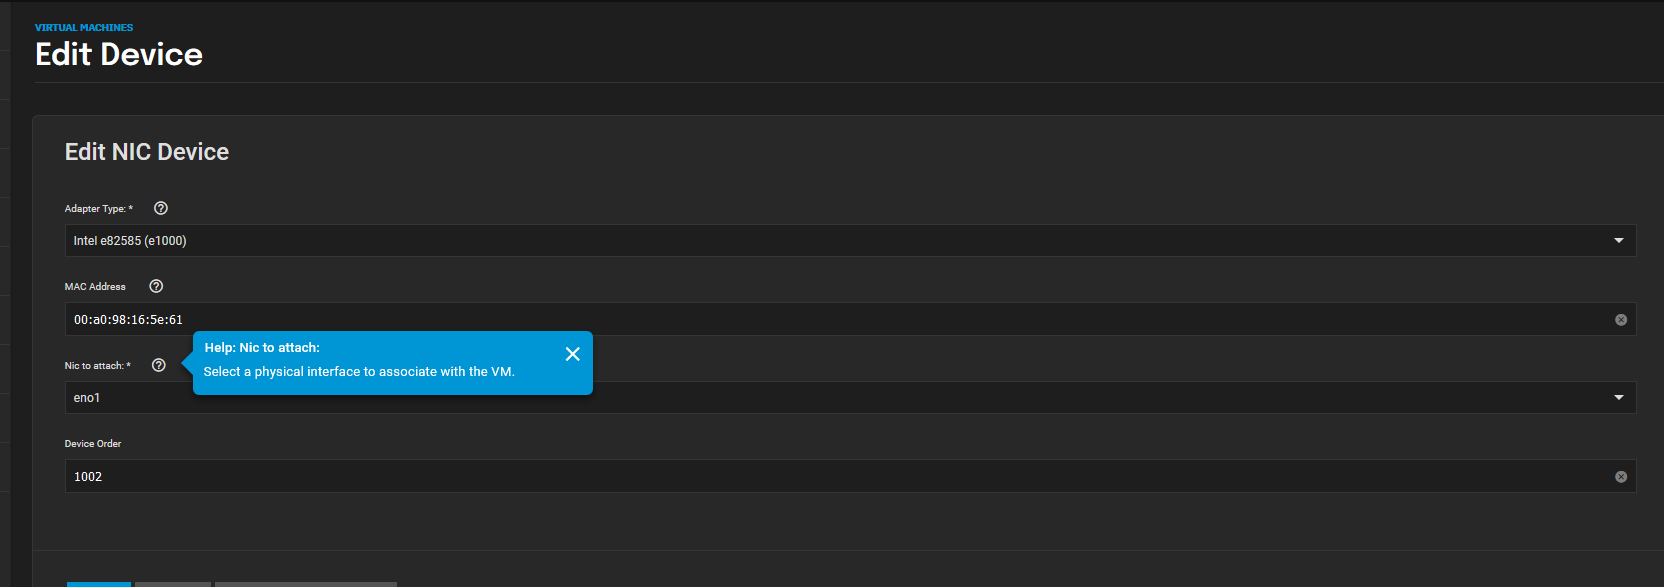The image size is (1664, 587).
Task: Click the blue button at the form bottom
Action: (x=99, y=584)
